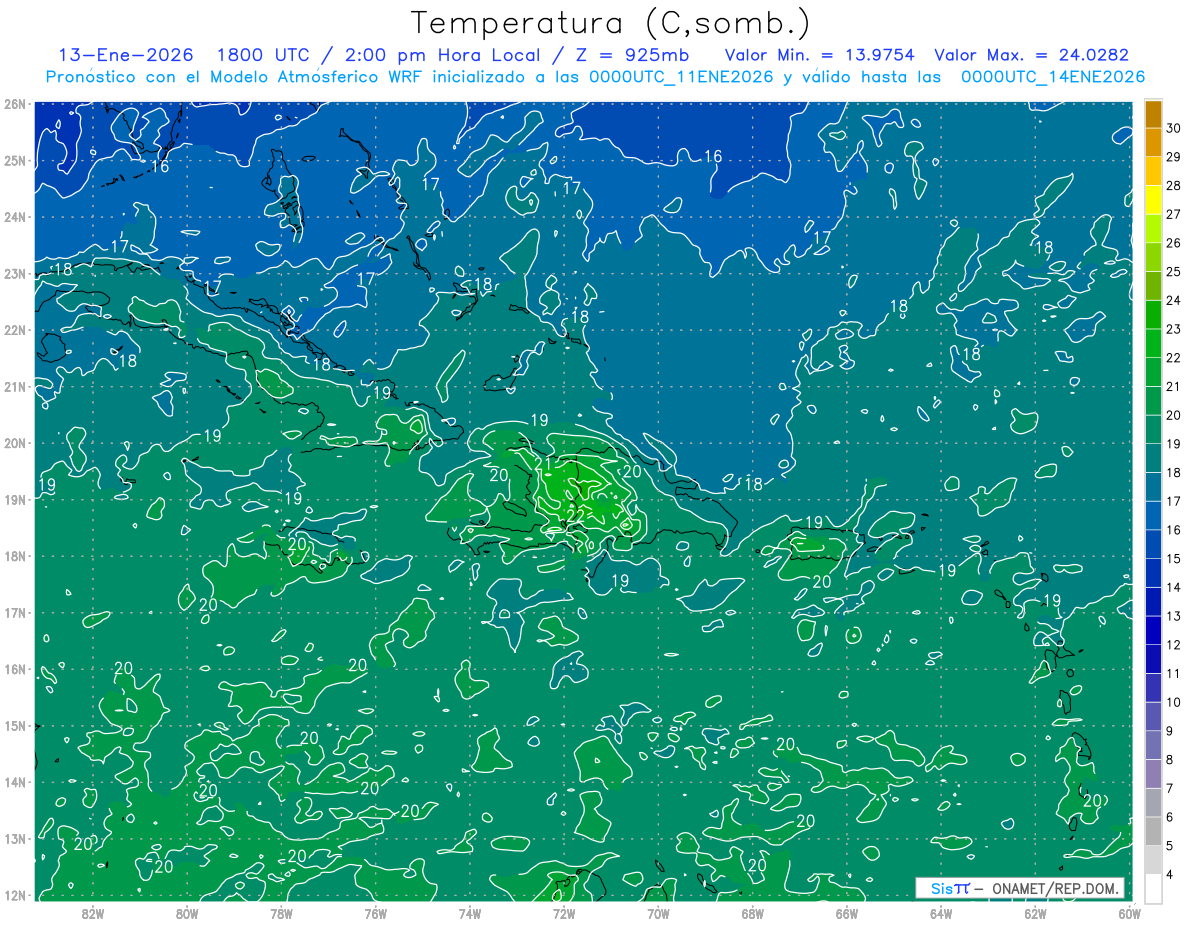Viewport: 1200px width, 927px height.
Task: Click the '24N' latitude axis label
Action: pos(15,217)
